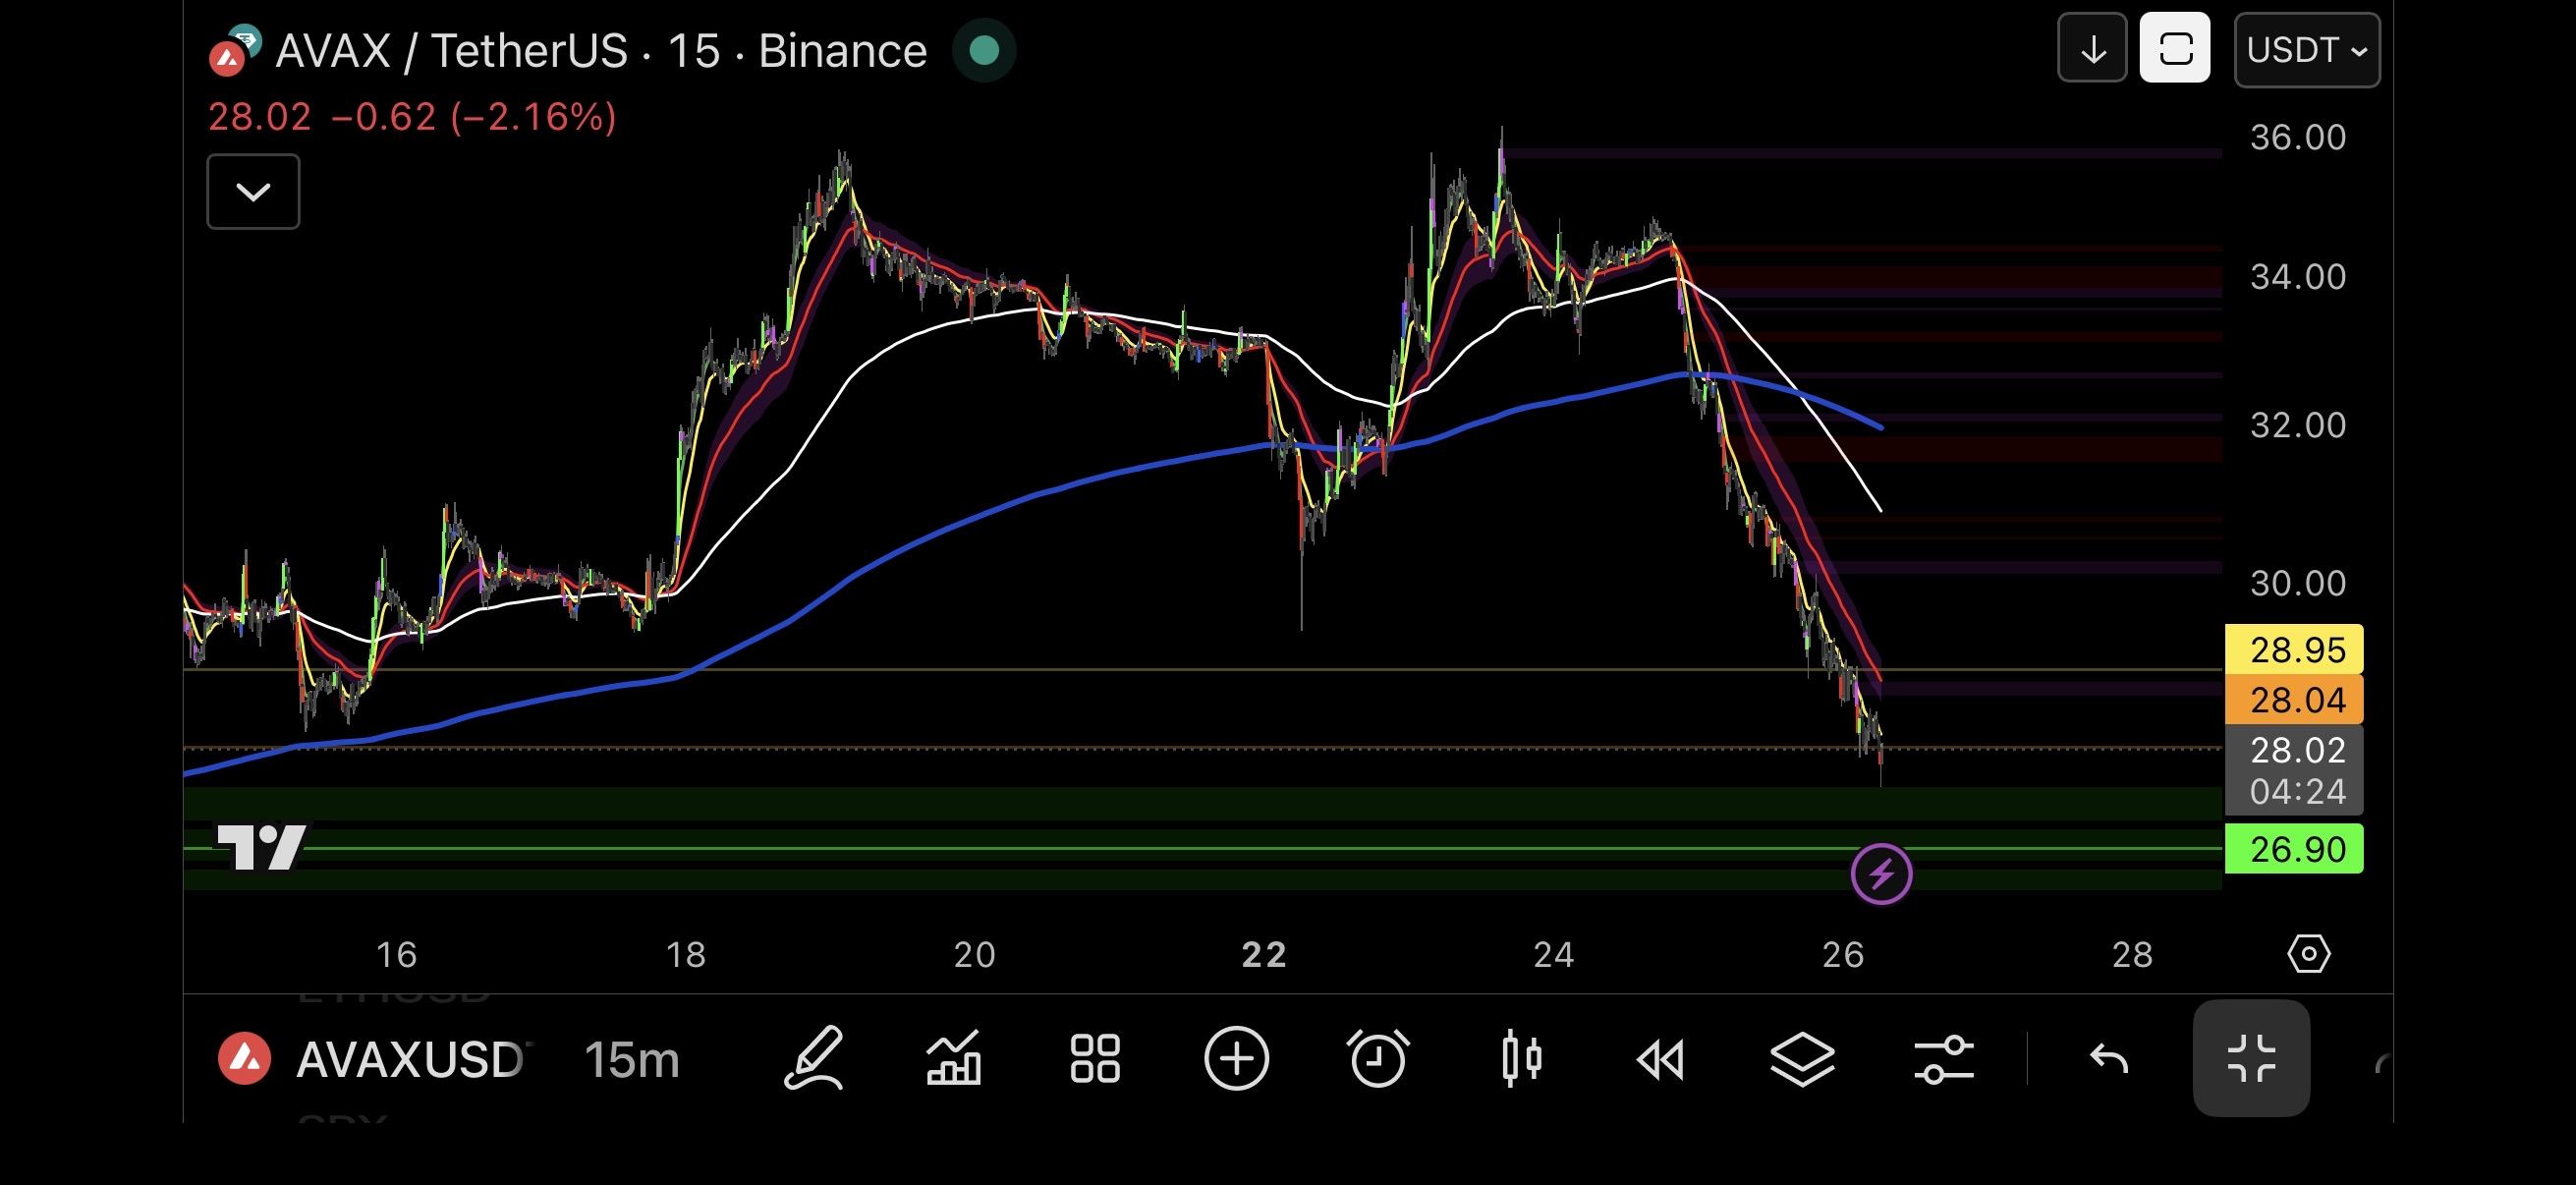Tap the red AVAX logo in bottom bar
Image resolution: width=2576 pixels, height=1185 pixels.
(x=245, y=1058)
